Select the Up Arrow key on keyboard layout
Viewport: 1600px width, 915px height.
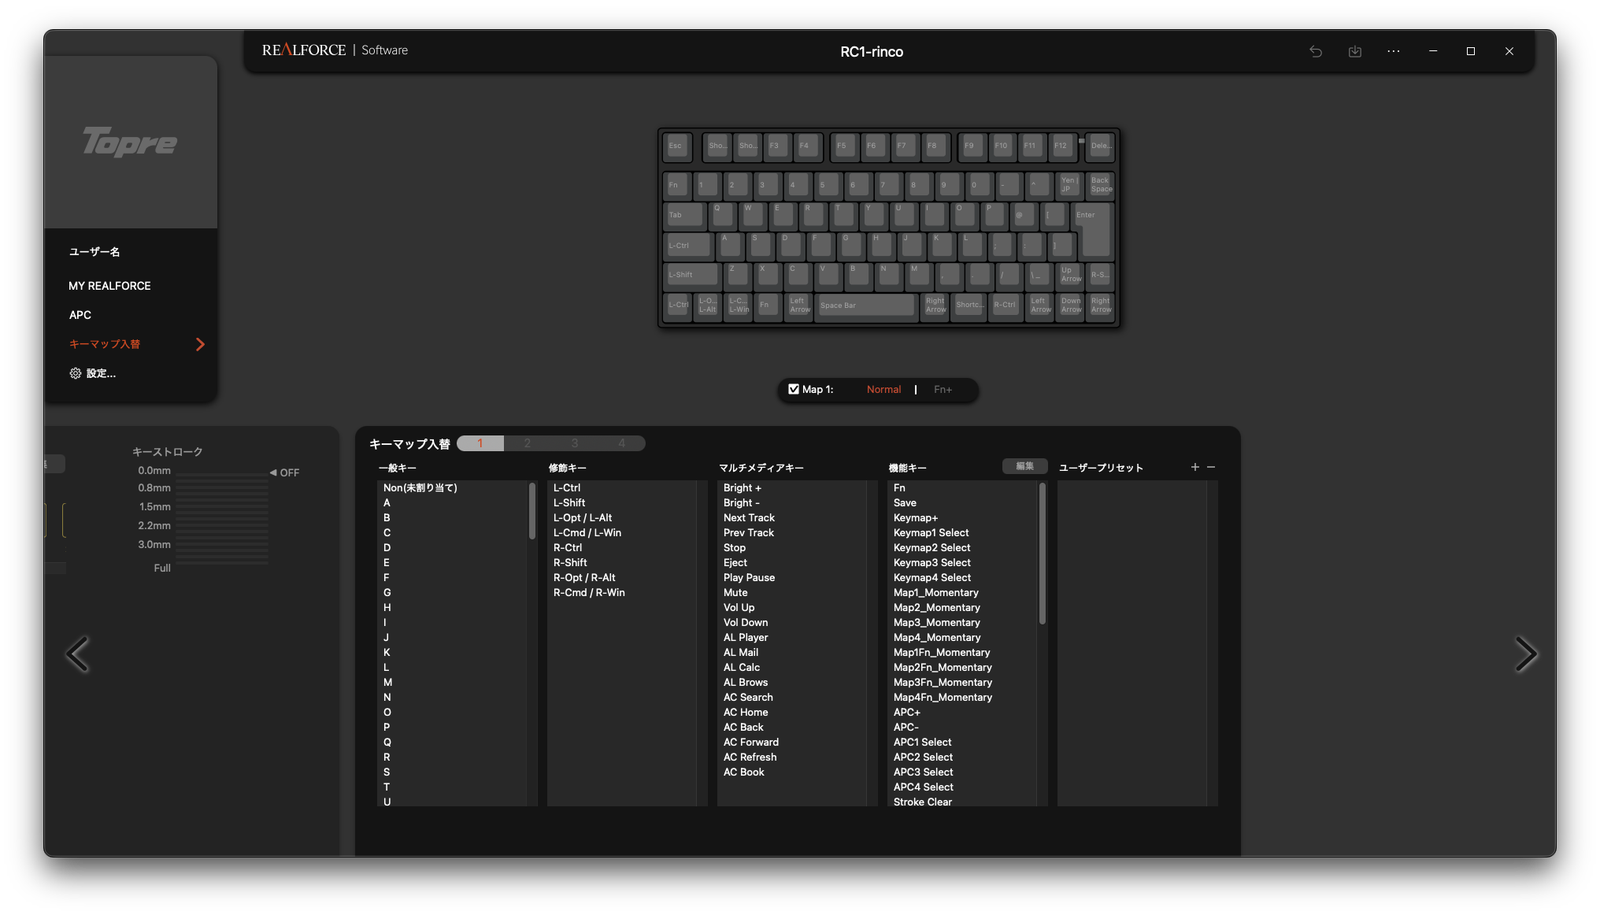pos(1070,275)
